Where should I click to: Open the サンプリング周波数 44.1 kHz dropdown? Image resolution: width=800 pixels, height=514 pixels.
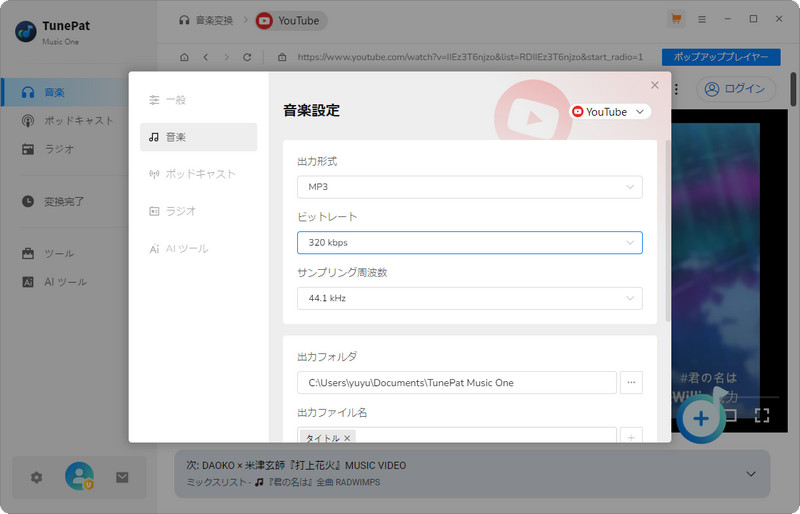(469, 298)
